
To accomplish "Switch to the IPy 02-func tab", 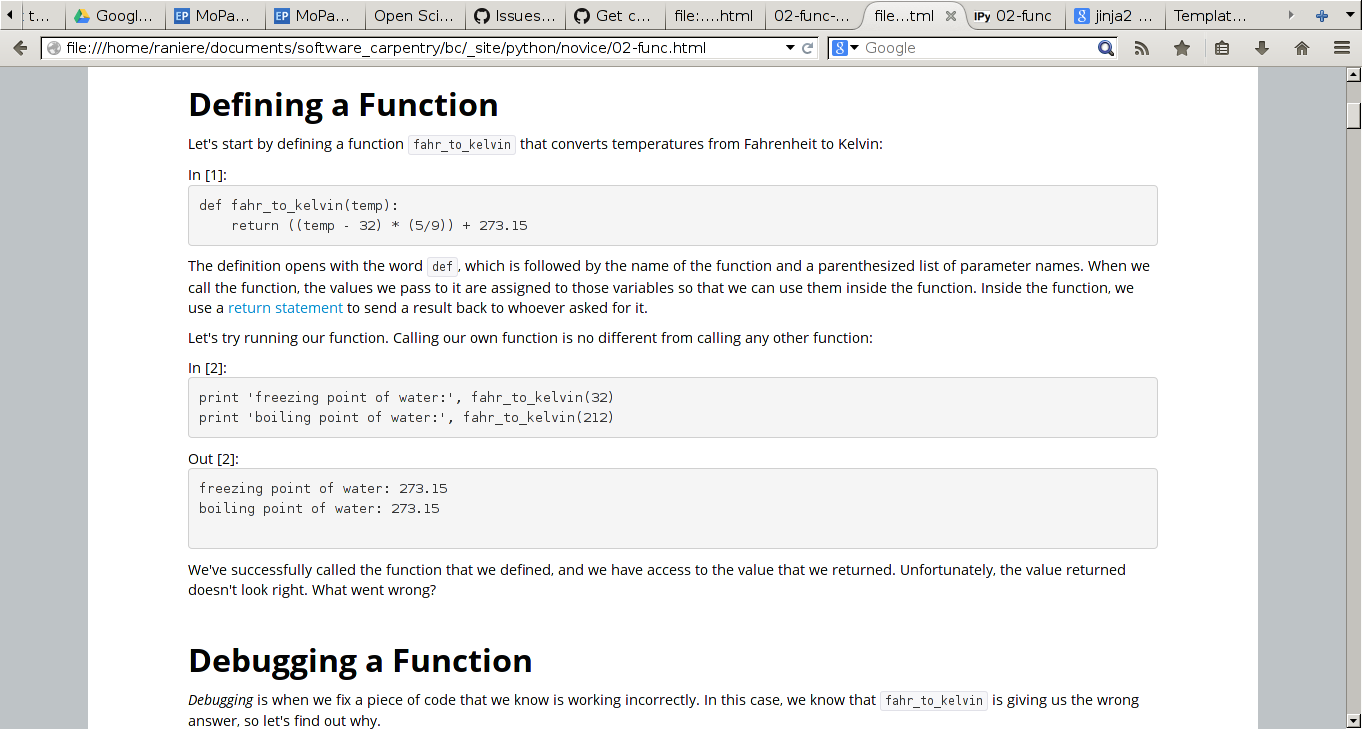I will (1014, 16).
